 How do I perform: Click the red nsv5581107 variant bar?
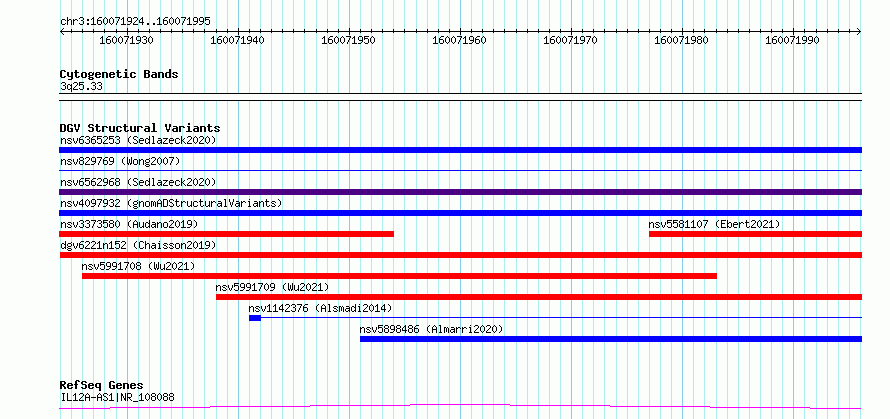point(755,234)
